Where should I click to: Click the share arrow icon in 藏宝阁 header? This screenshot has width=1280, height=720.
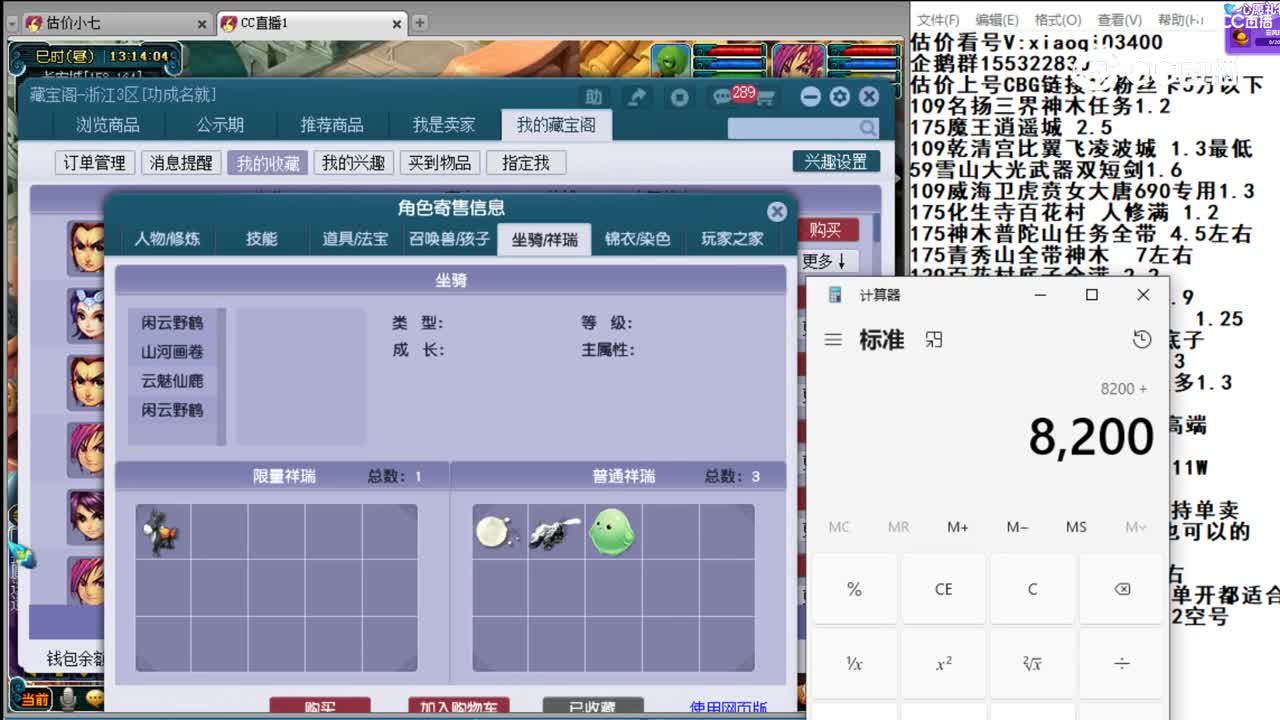[x=637, y=97]
